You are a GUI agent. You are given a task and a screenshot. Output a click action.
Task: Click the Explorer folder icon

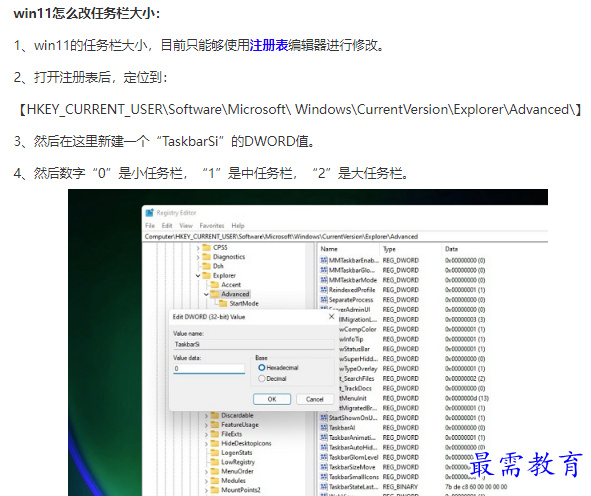207,276
